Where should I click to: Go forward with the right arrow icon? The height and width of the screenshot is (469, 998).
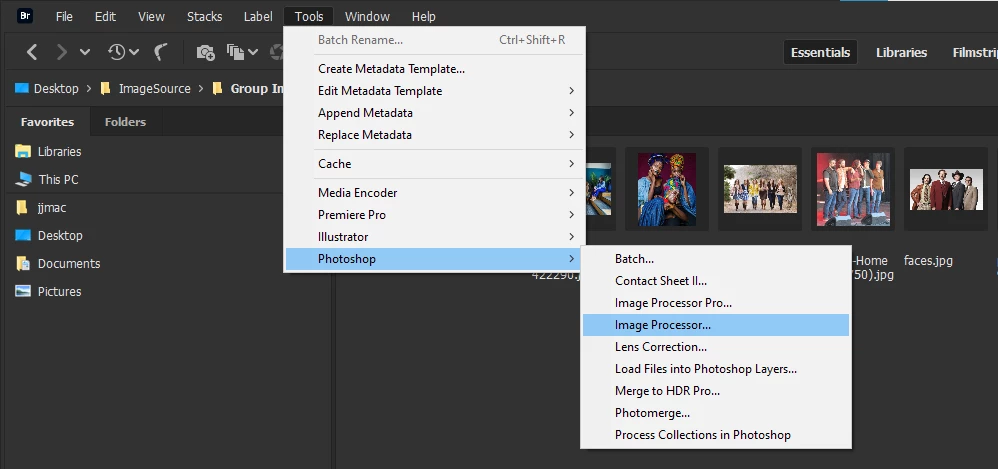click(x=62, y=52)
